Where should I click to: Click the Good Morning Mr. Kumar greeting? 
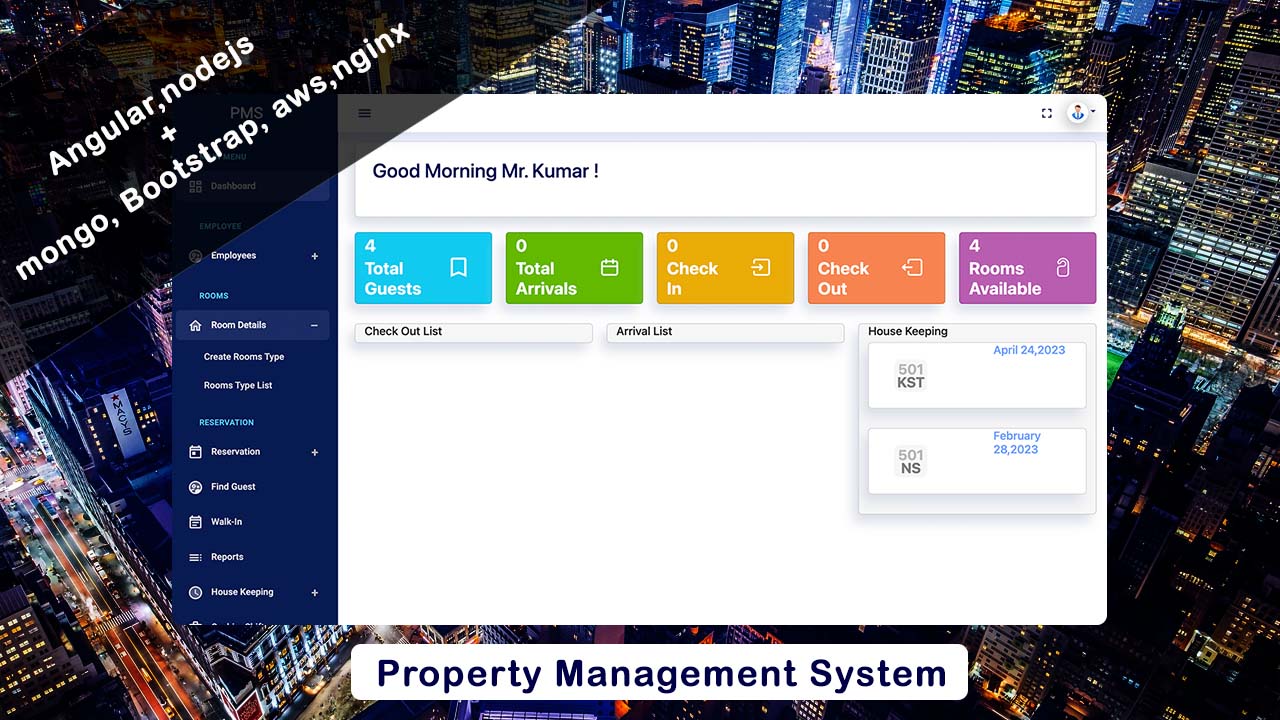(485, 171)
